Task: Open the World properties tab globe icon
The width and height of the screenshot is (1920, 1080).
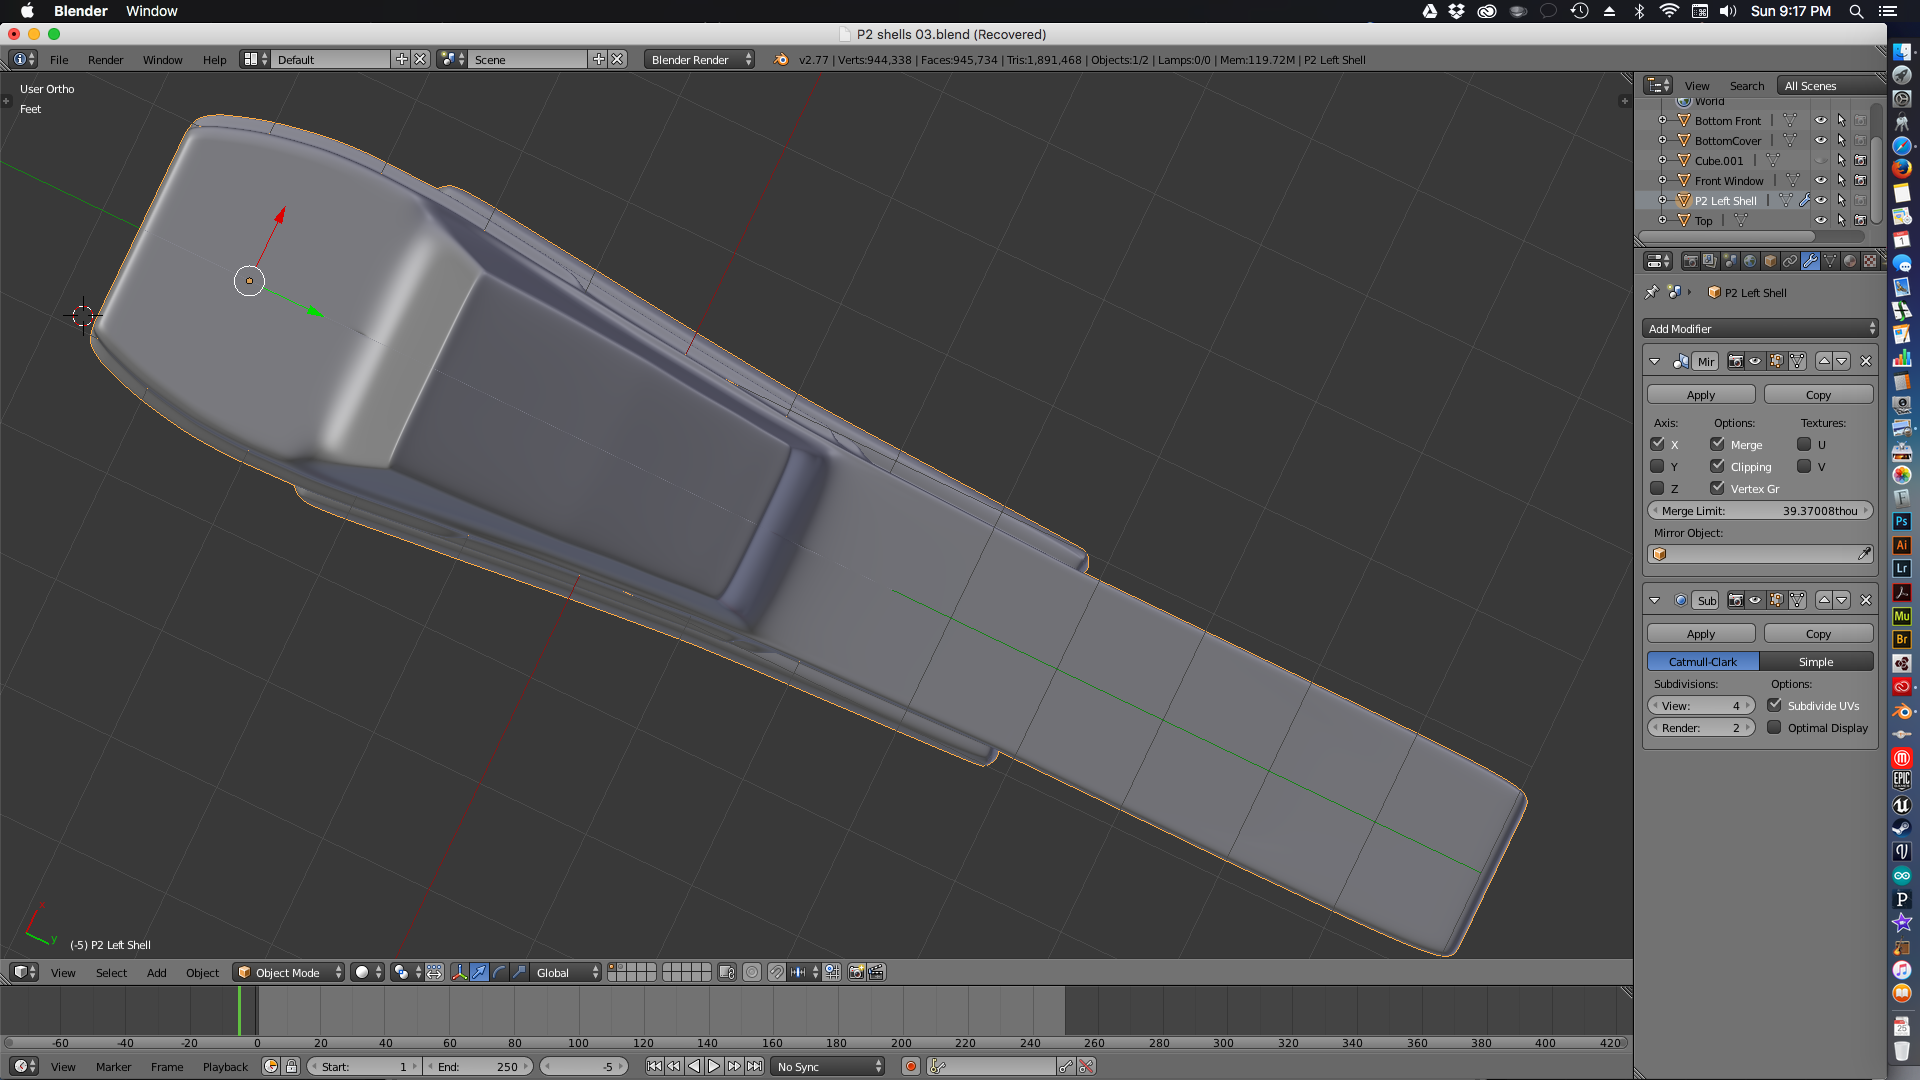Action: [x=1750, y=261]
